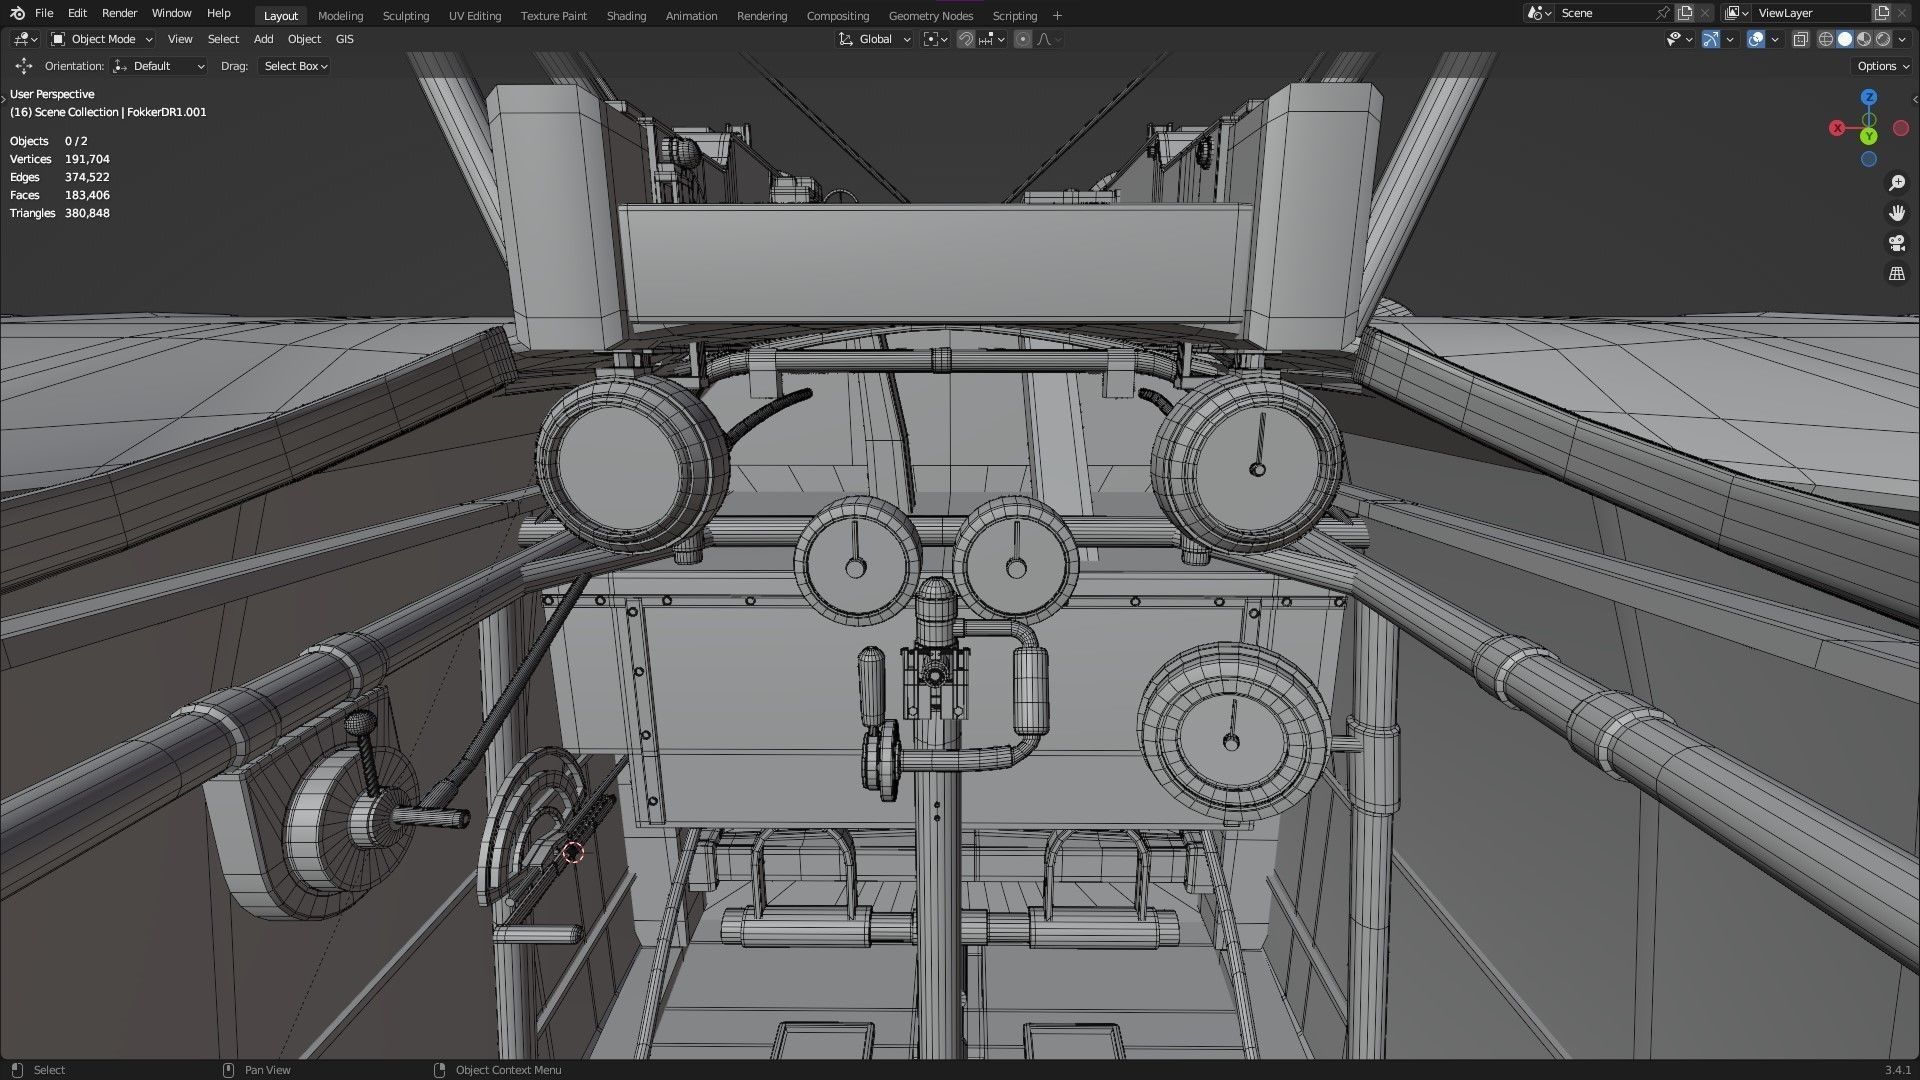
Task: Expand the Select Box drag dropdown
Action: click(x=293, y=66)
